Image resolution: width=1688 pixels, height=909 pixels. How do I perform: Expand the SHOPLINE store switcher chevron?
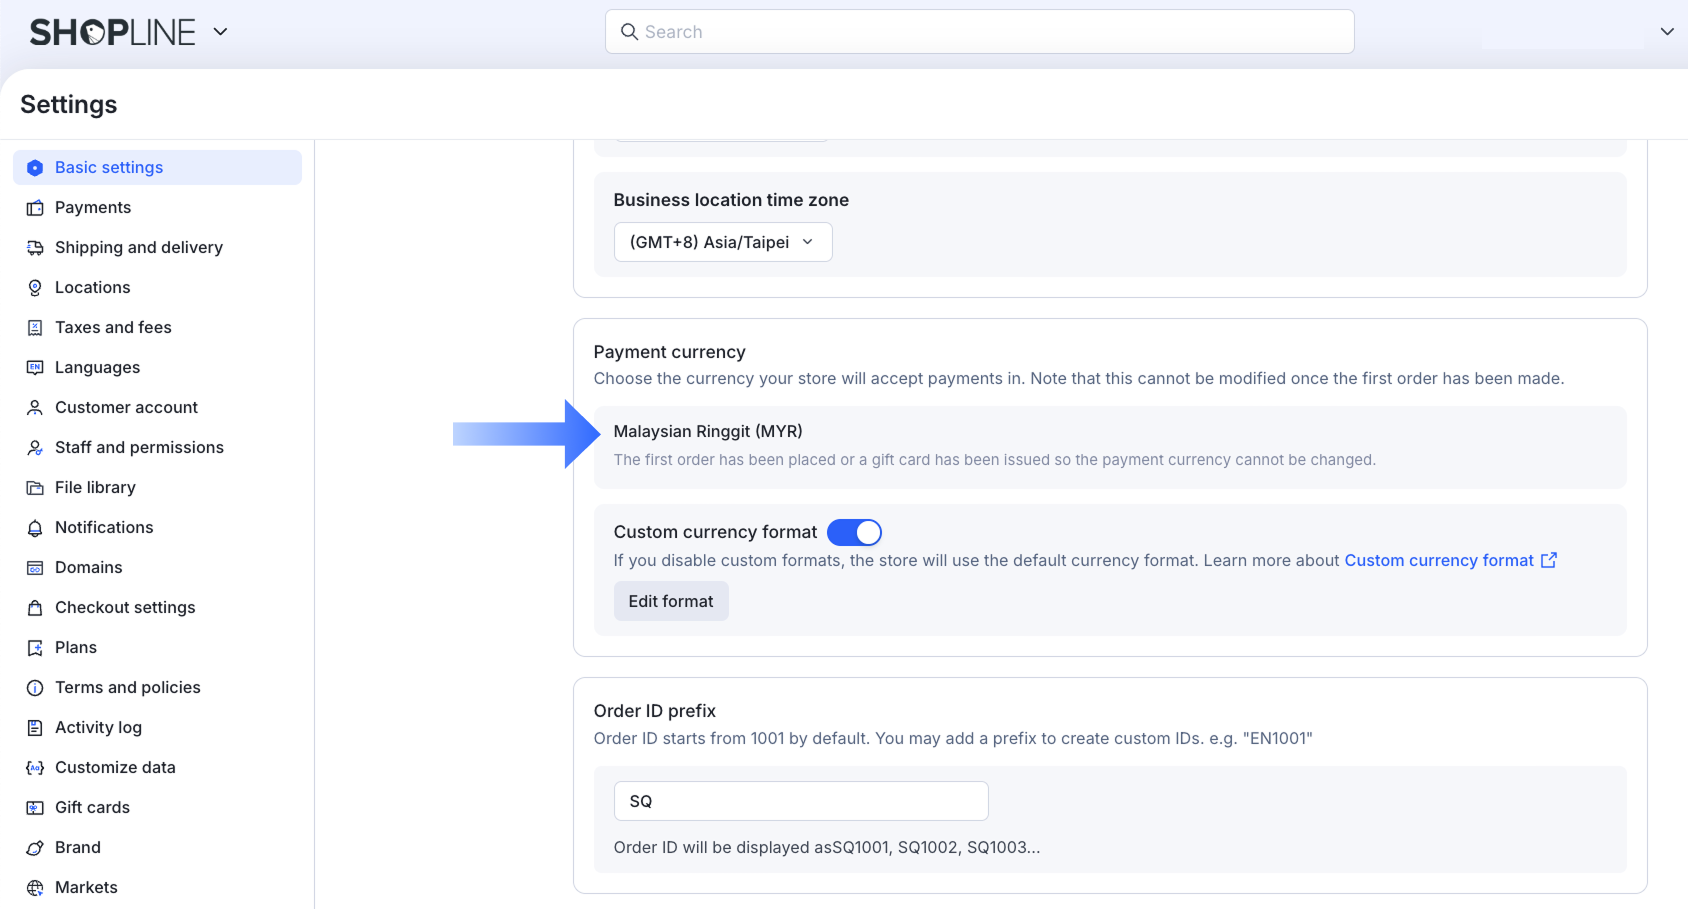point(221,32)
